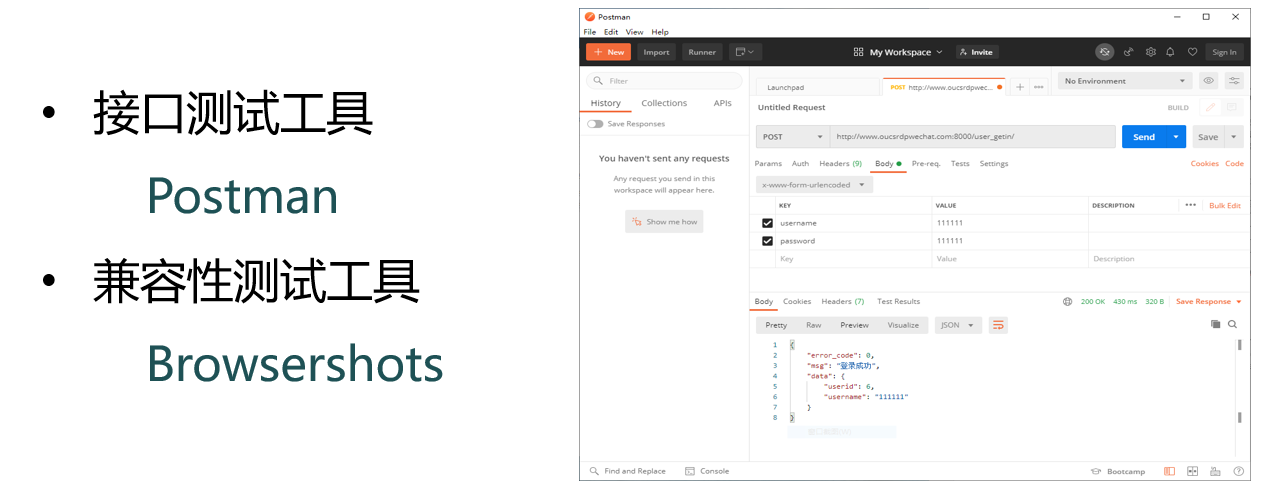The image size is (1264, 492).
Task: Open the request Settings tab
Action: [x=994, y=163]
